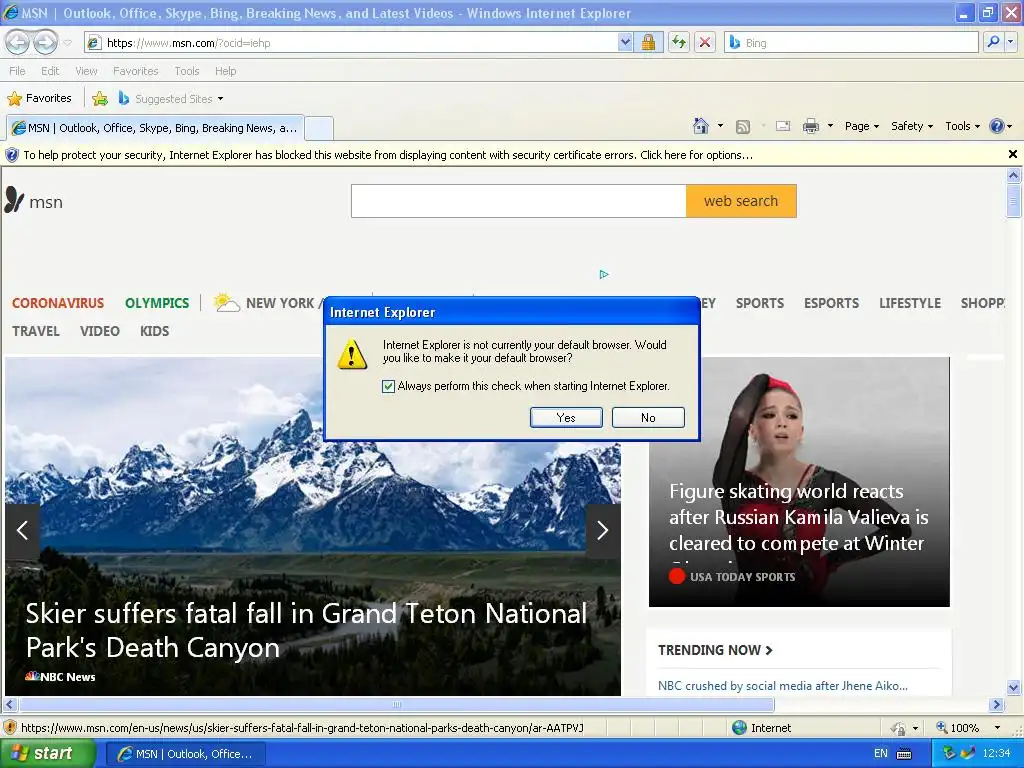Open the Page dropdown menu
Viewport: 1024px width, 768px height.
coord(861,126)
